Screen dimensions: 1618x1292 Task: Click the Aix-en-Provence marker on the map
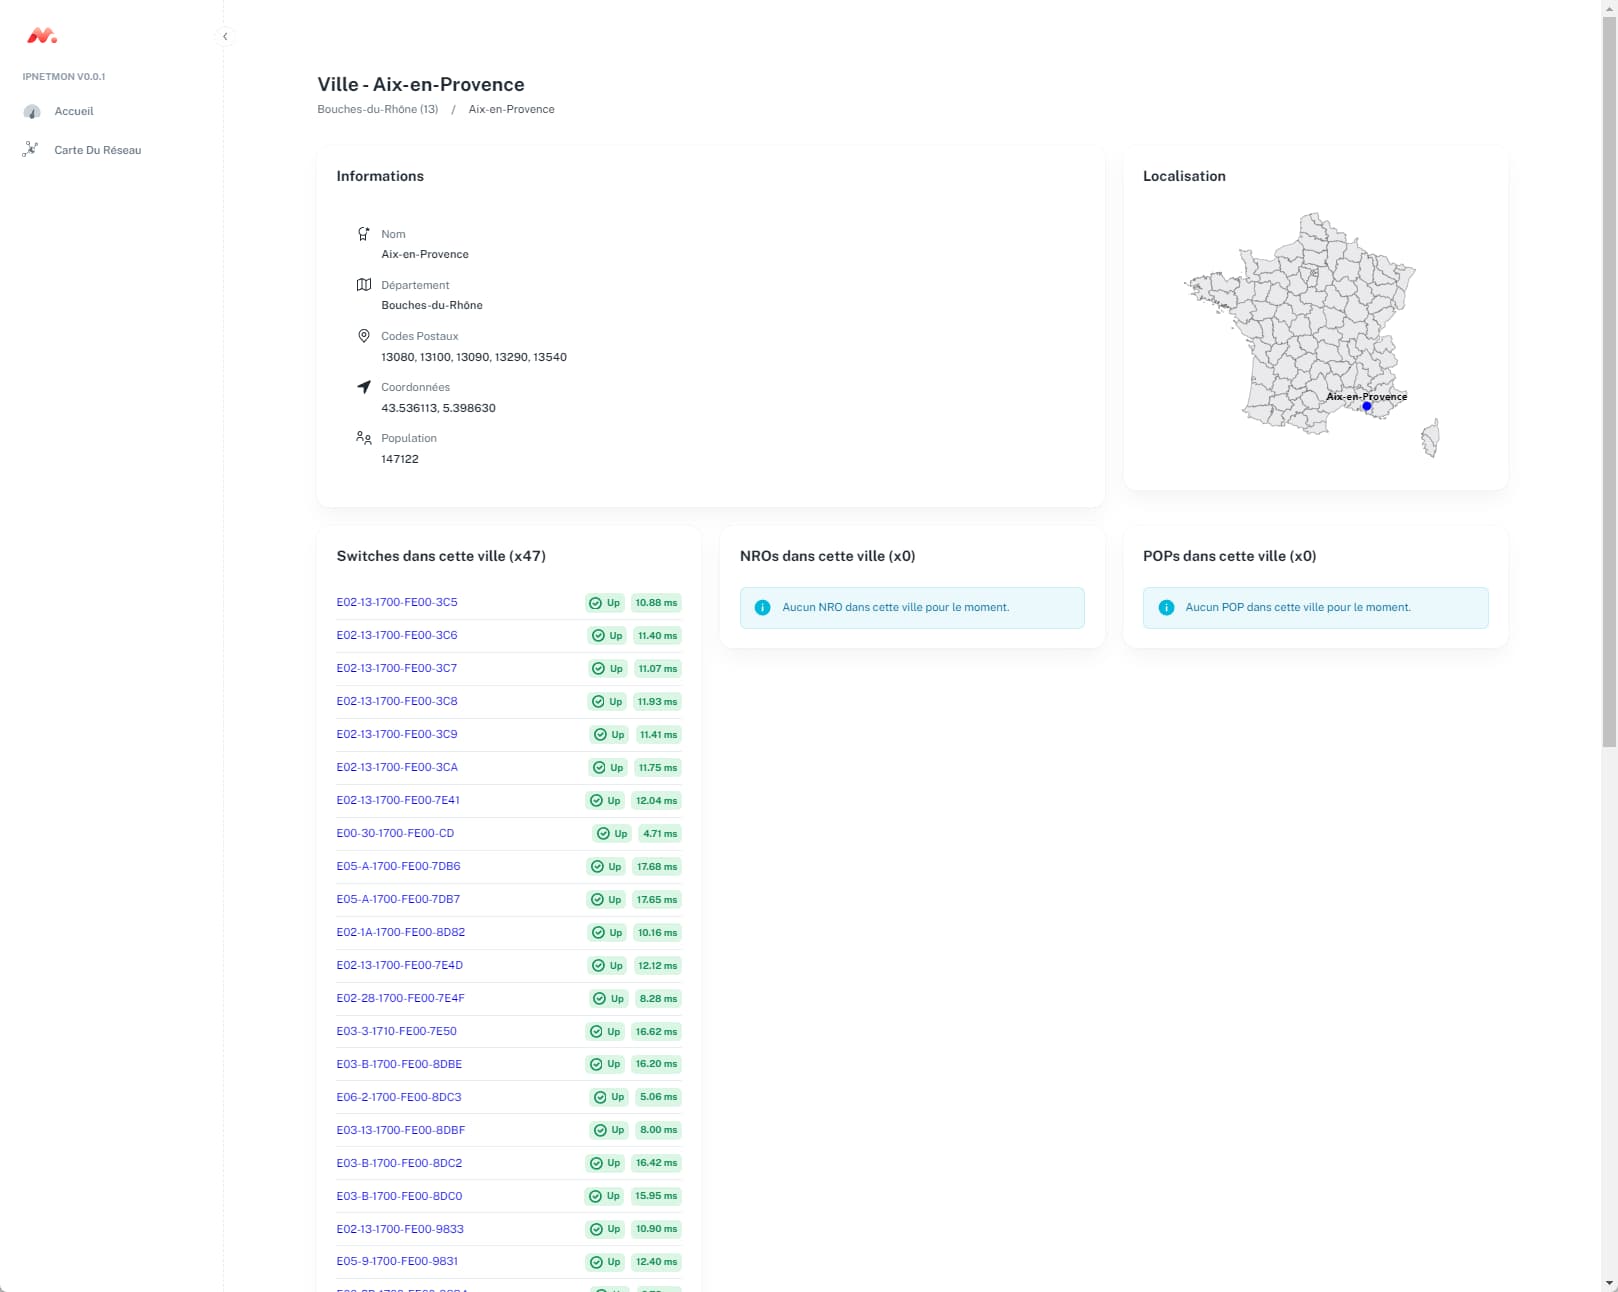(1367, 406)
